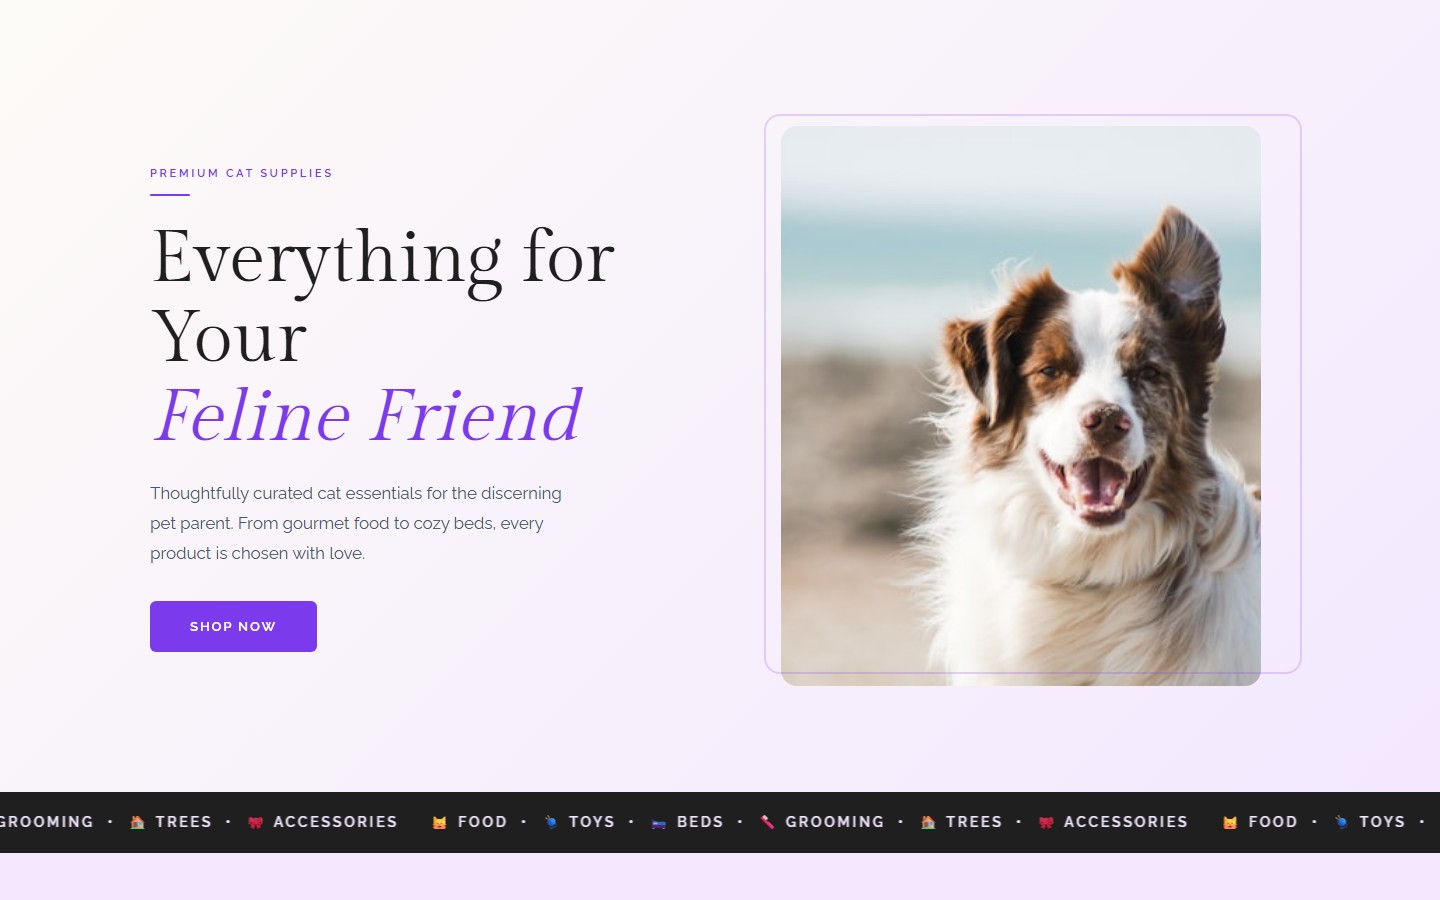Choose the leftmost TREES label

(x=184, y=822)
